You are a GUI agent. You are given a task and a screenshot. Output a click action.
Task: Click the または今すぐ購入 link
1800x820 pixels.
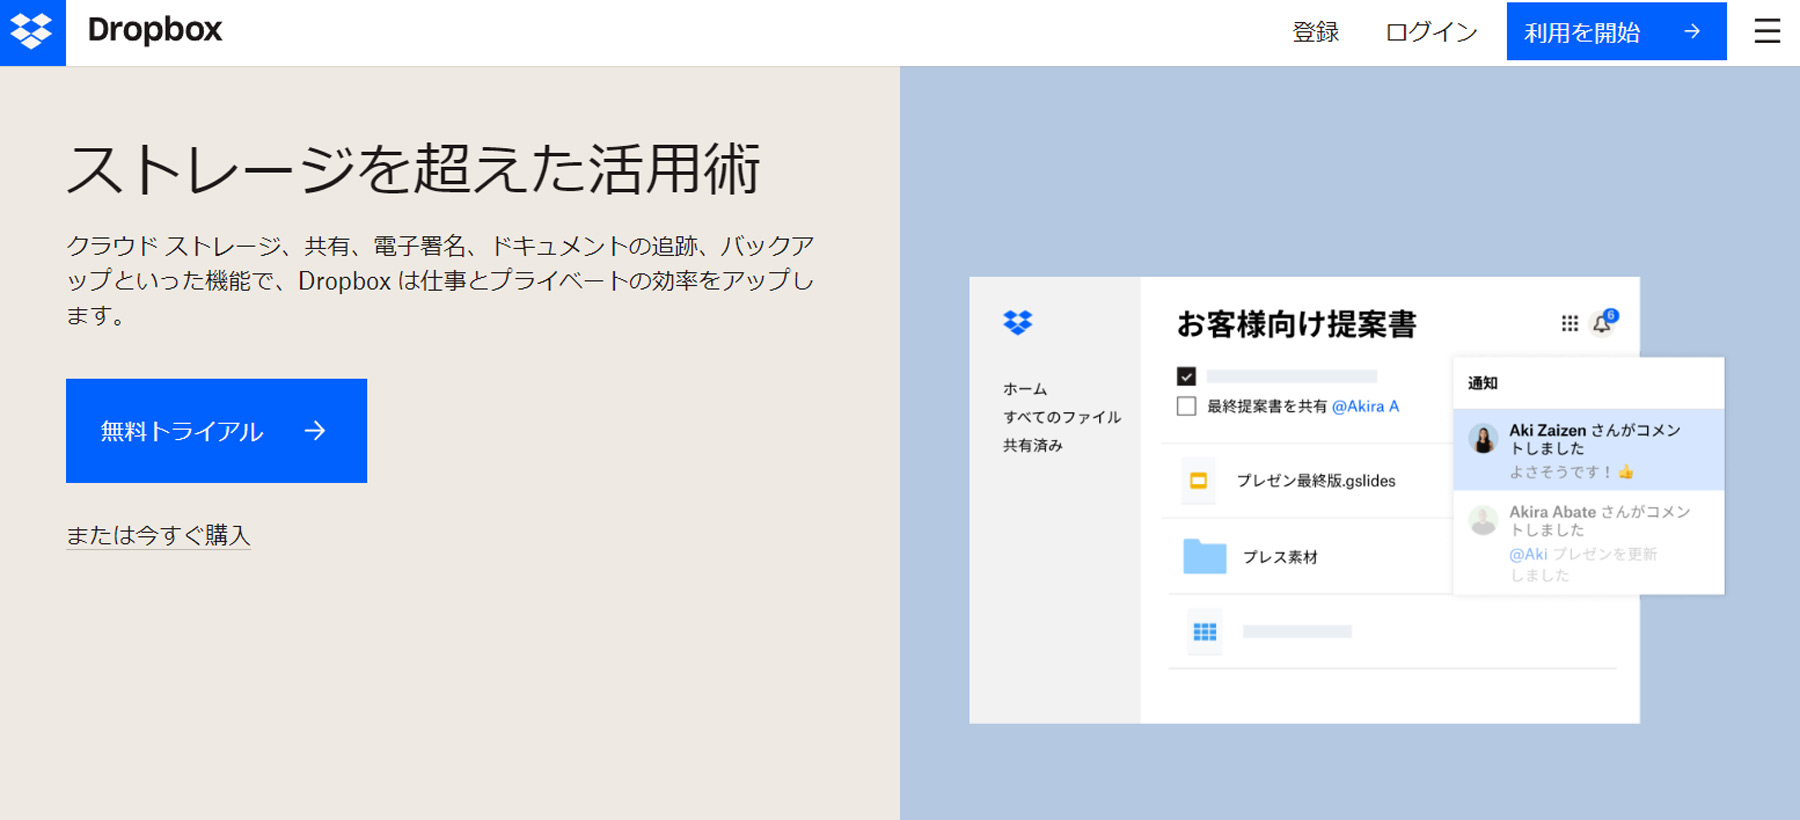click(158, 535)
